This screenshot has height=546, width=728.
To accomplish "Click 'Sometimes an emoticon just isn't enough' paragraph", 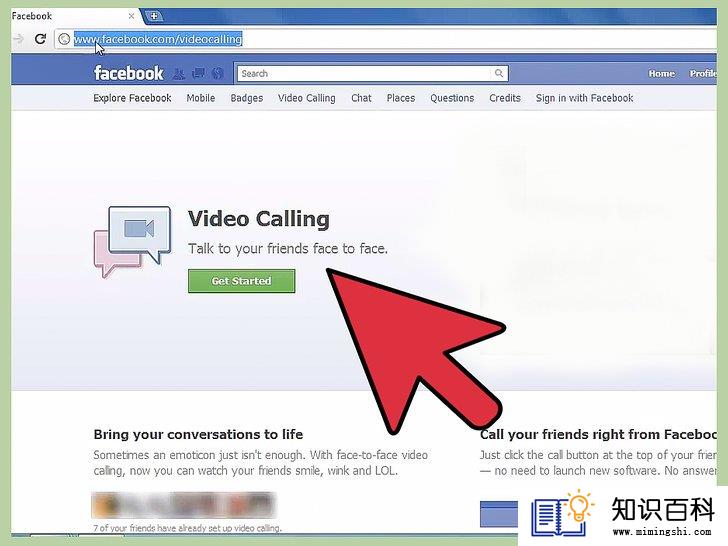I will tap(260, 463).
